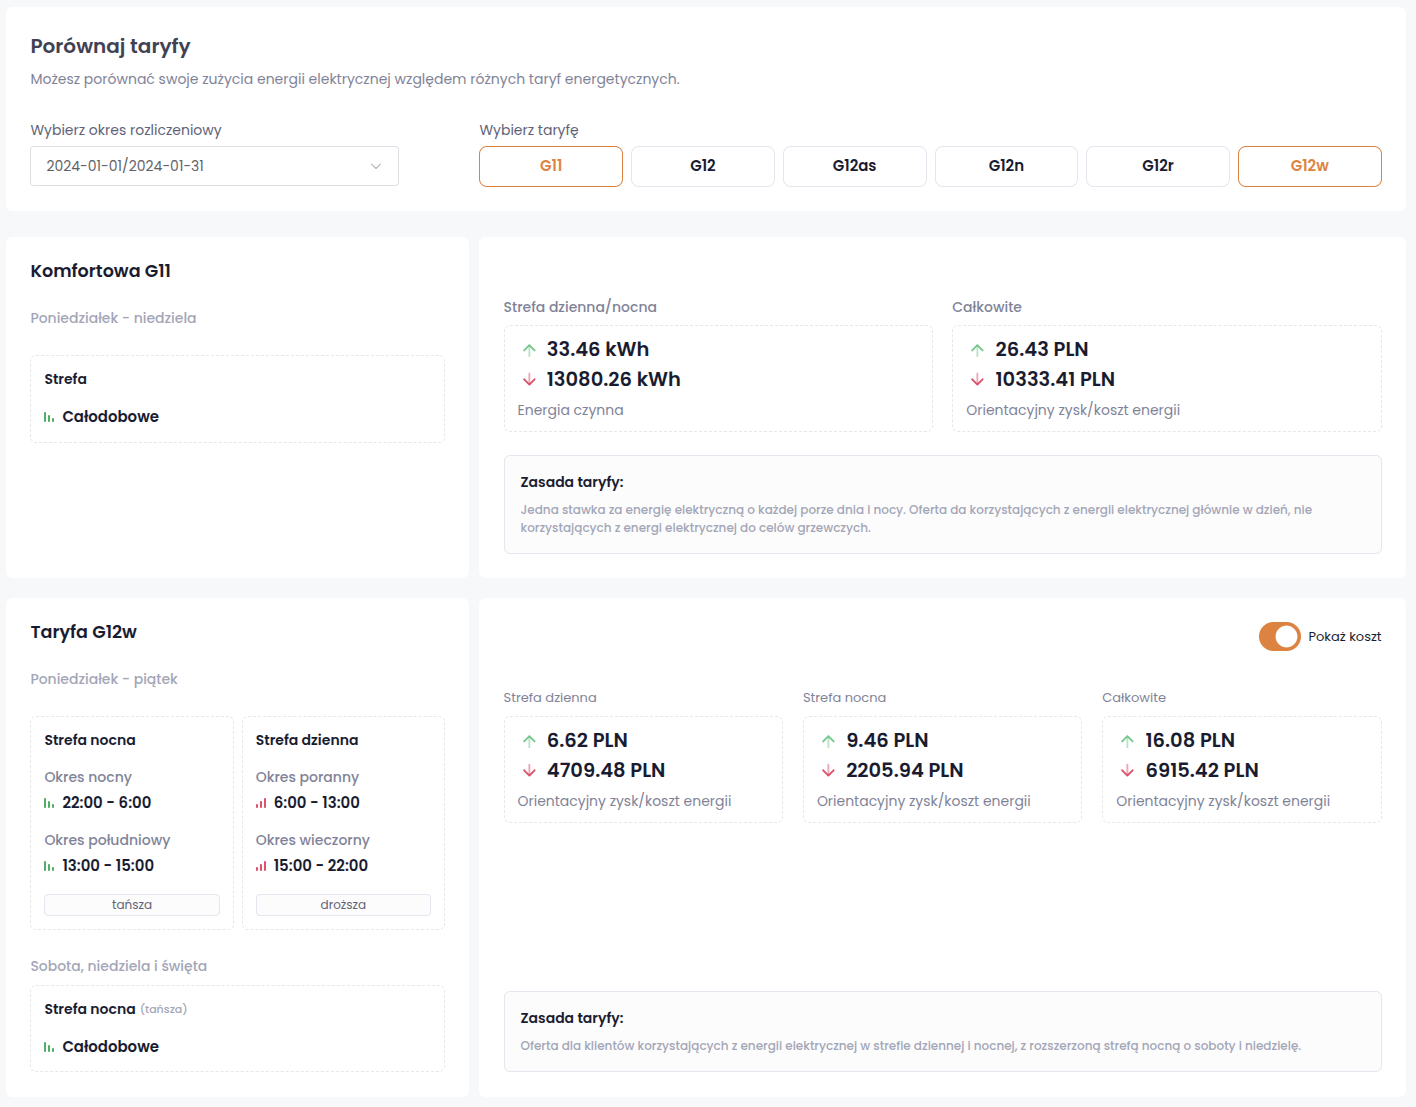Select the G12 tariff
Viewport: 1416px width, 1107px height.
tap(703, 166)
